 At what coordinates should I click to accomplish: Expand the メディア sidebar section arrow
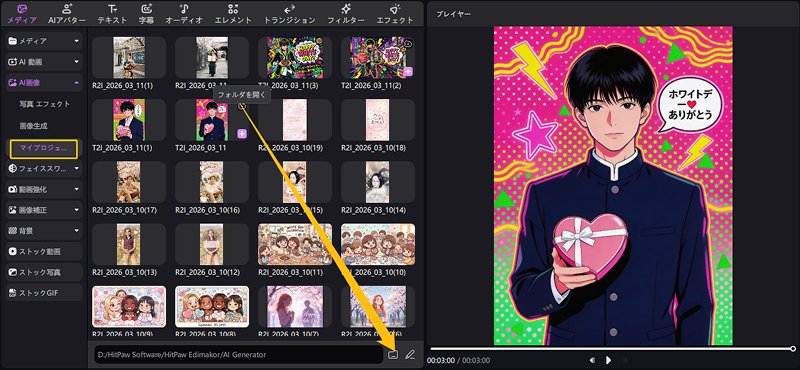click(x=77, y=41)
